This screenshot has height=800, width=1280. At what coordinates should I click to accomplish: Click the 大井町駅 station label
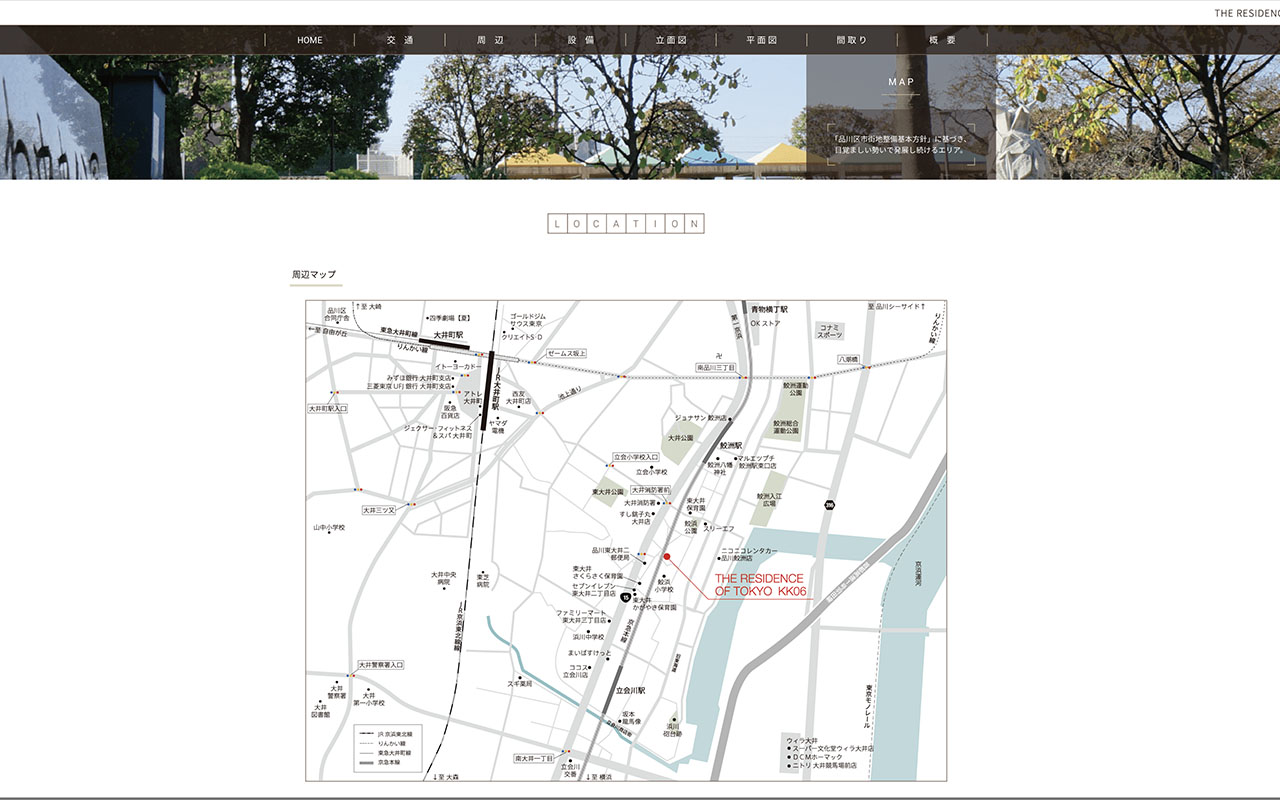click(450, 336)
